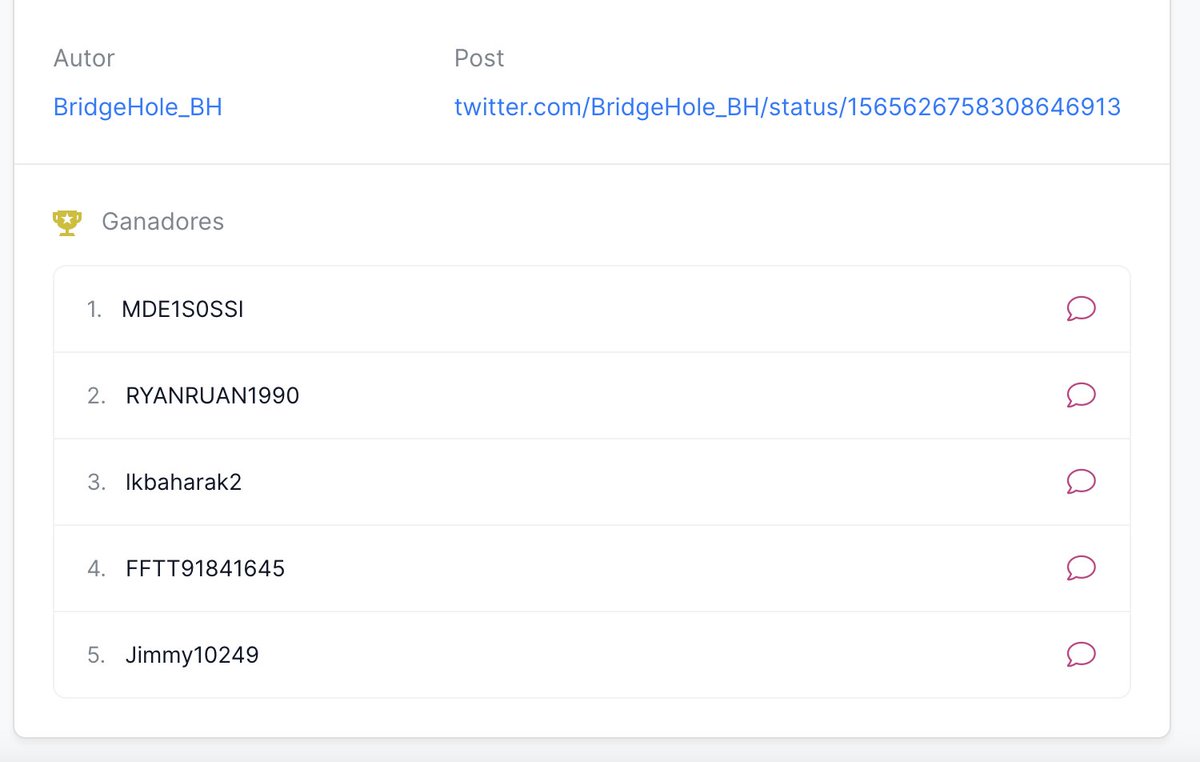
Task: Open comment icon for winner FFTT91841645
Action: coord(1081,568)
